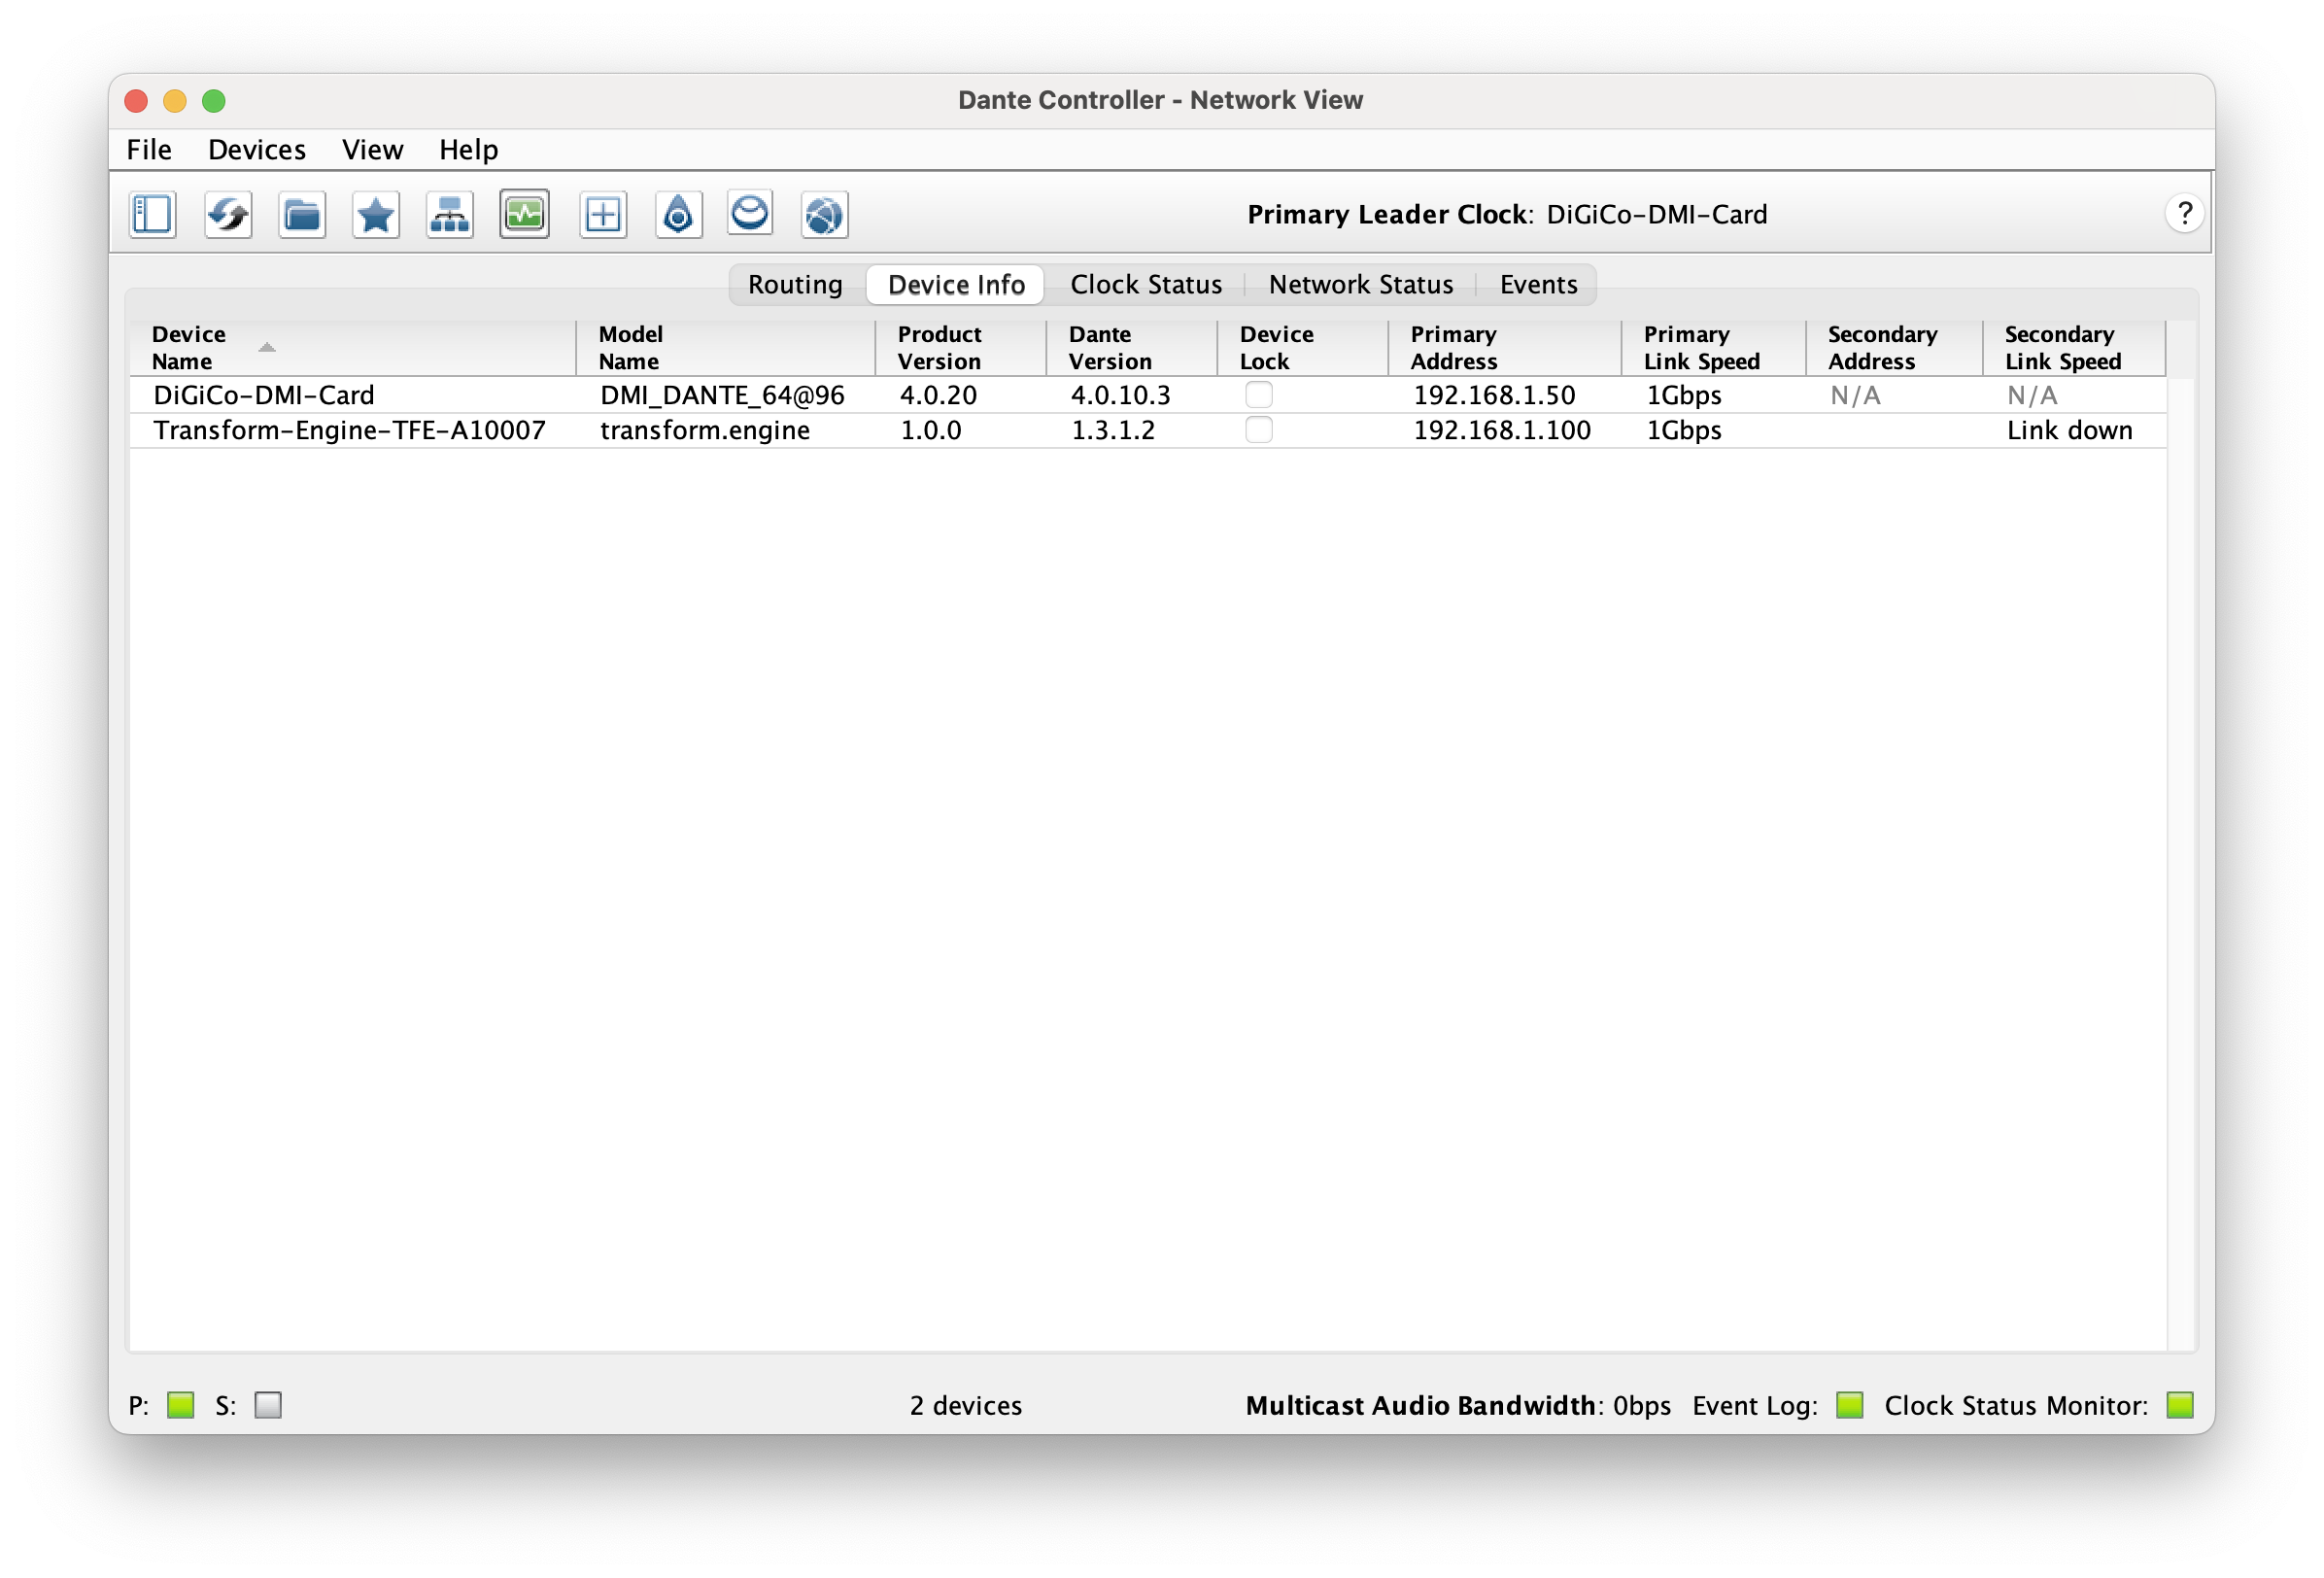The width and height of the screenshot is (2324, 1578).
Task: Click the pointed droplet updater icon
Action: click(x=678, y=214)
